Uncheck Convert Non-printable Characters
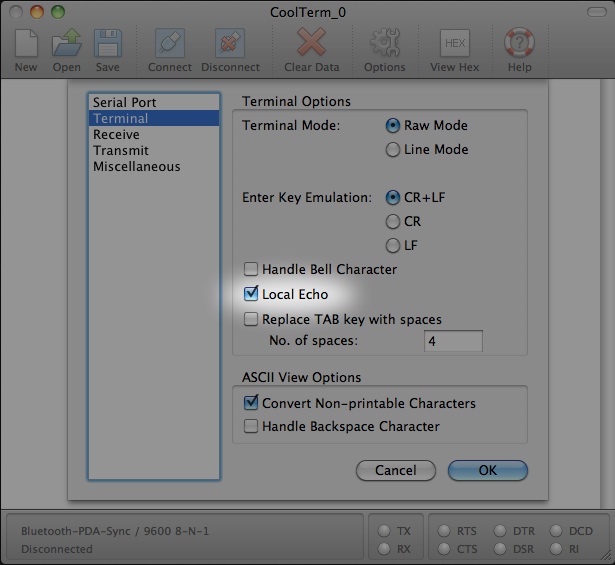This screenshot has height=565, width=615. [x=251, y=403]
